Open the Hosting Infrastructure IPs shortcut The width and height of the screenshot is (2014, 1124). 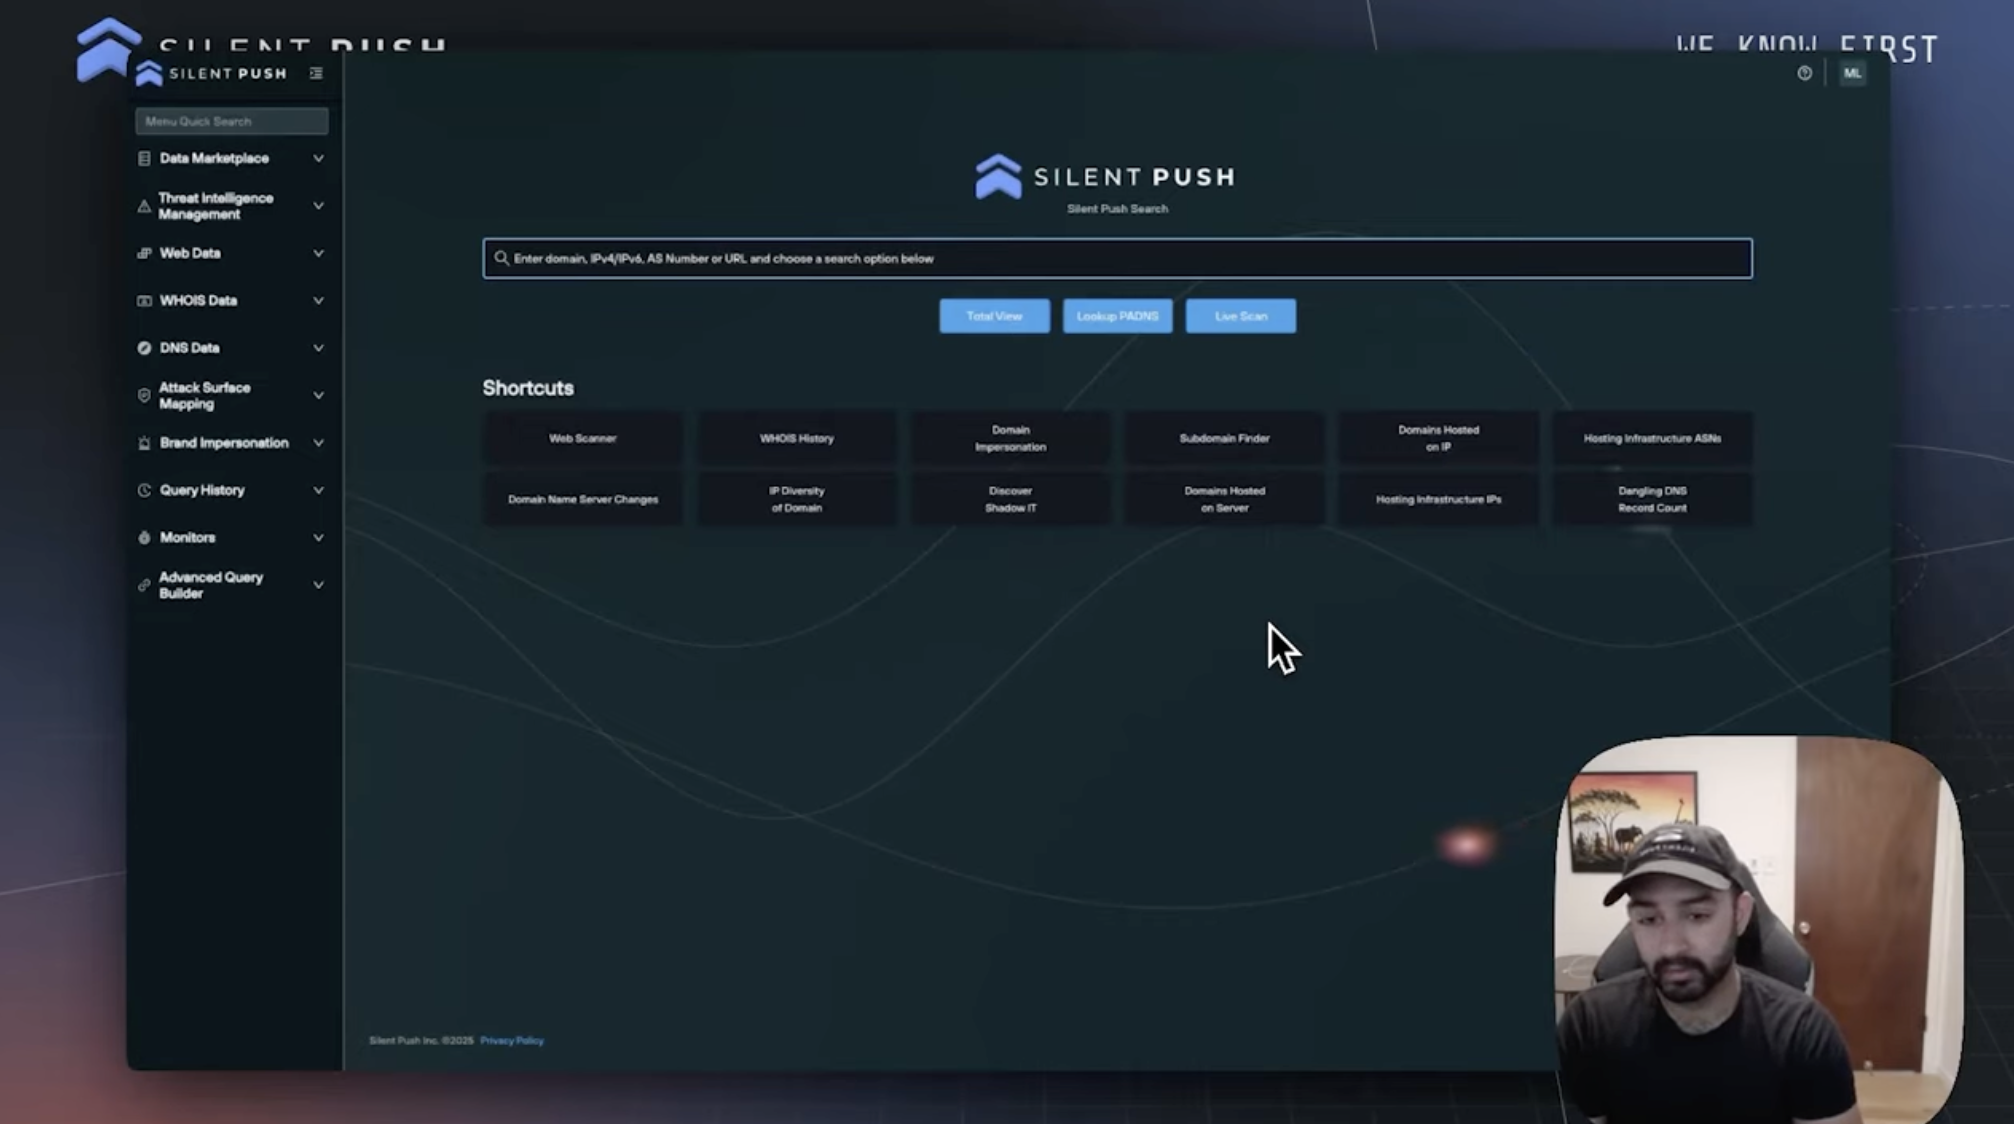click(x=1439, y=499)
